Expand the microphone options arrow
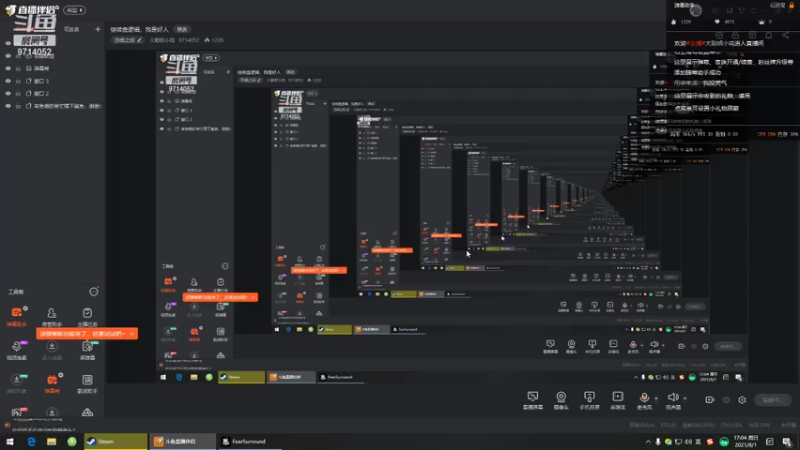This screenshot has height=450, width=800. coord(656,398)
